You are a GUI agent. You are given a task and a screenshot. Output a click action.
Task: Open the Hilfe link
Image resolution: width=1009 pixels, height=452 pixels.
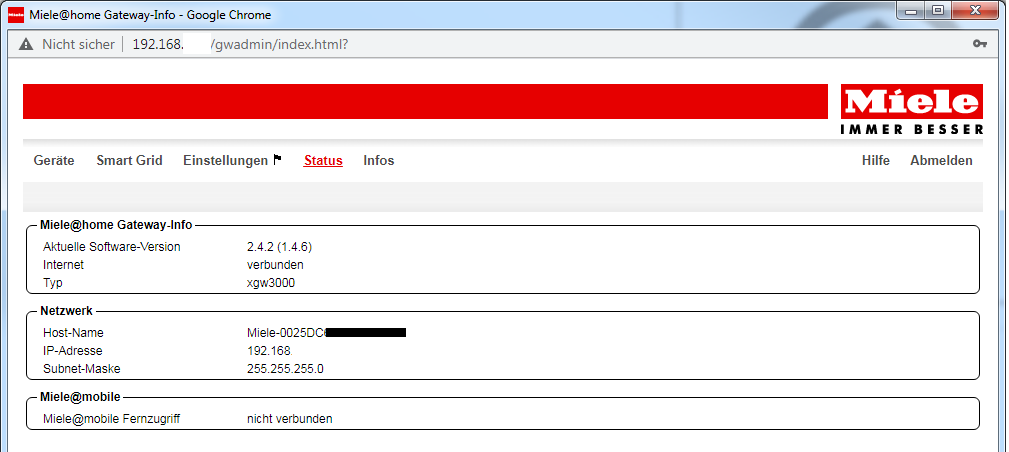[x=876, y=161]
